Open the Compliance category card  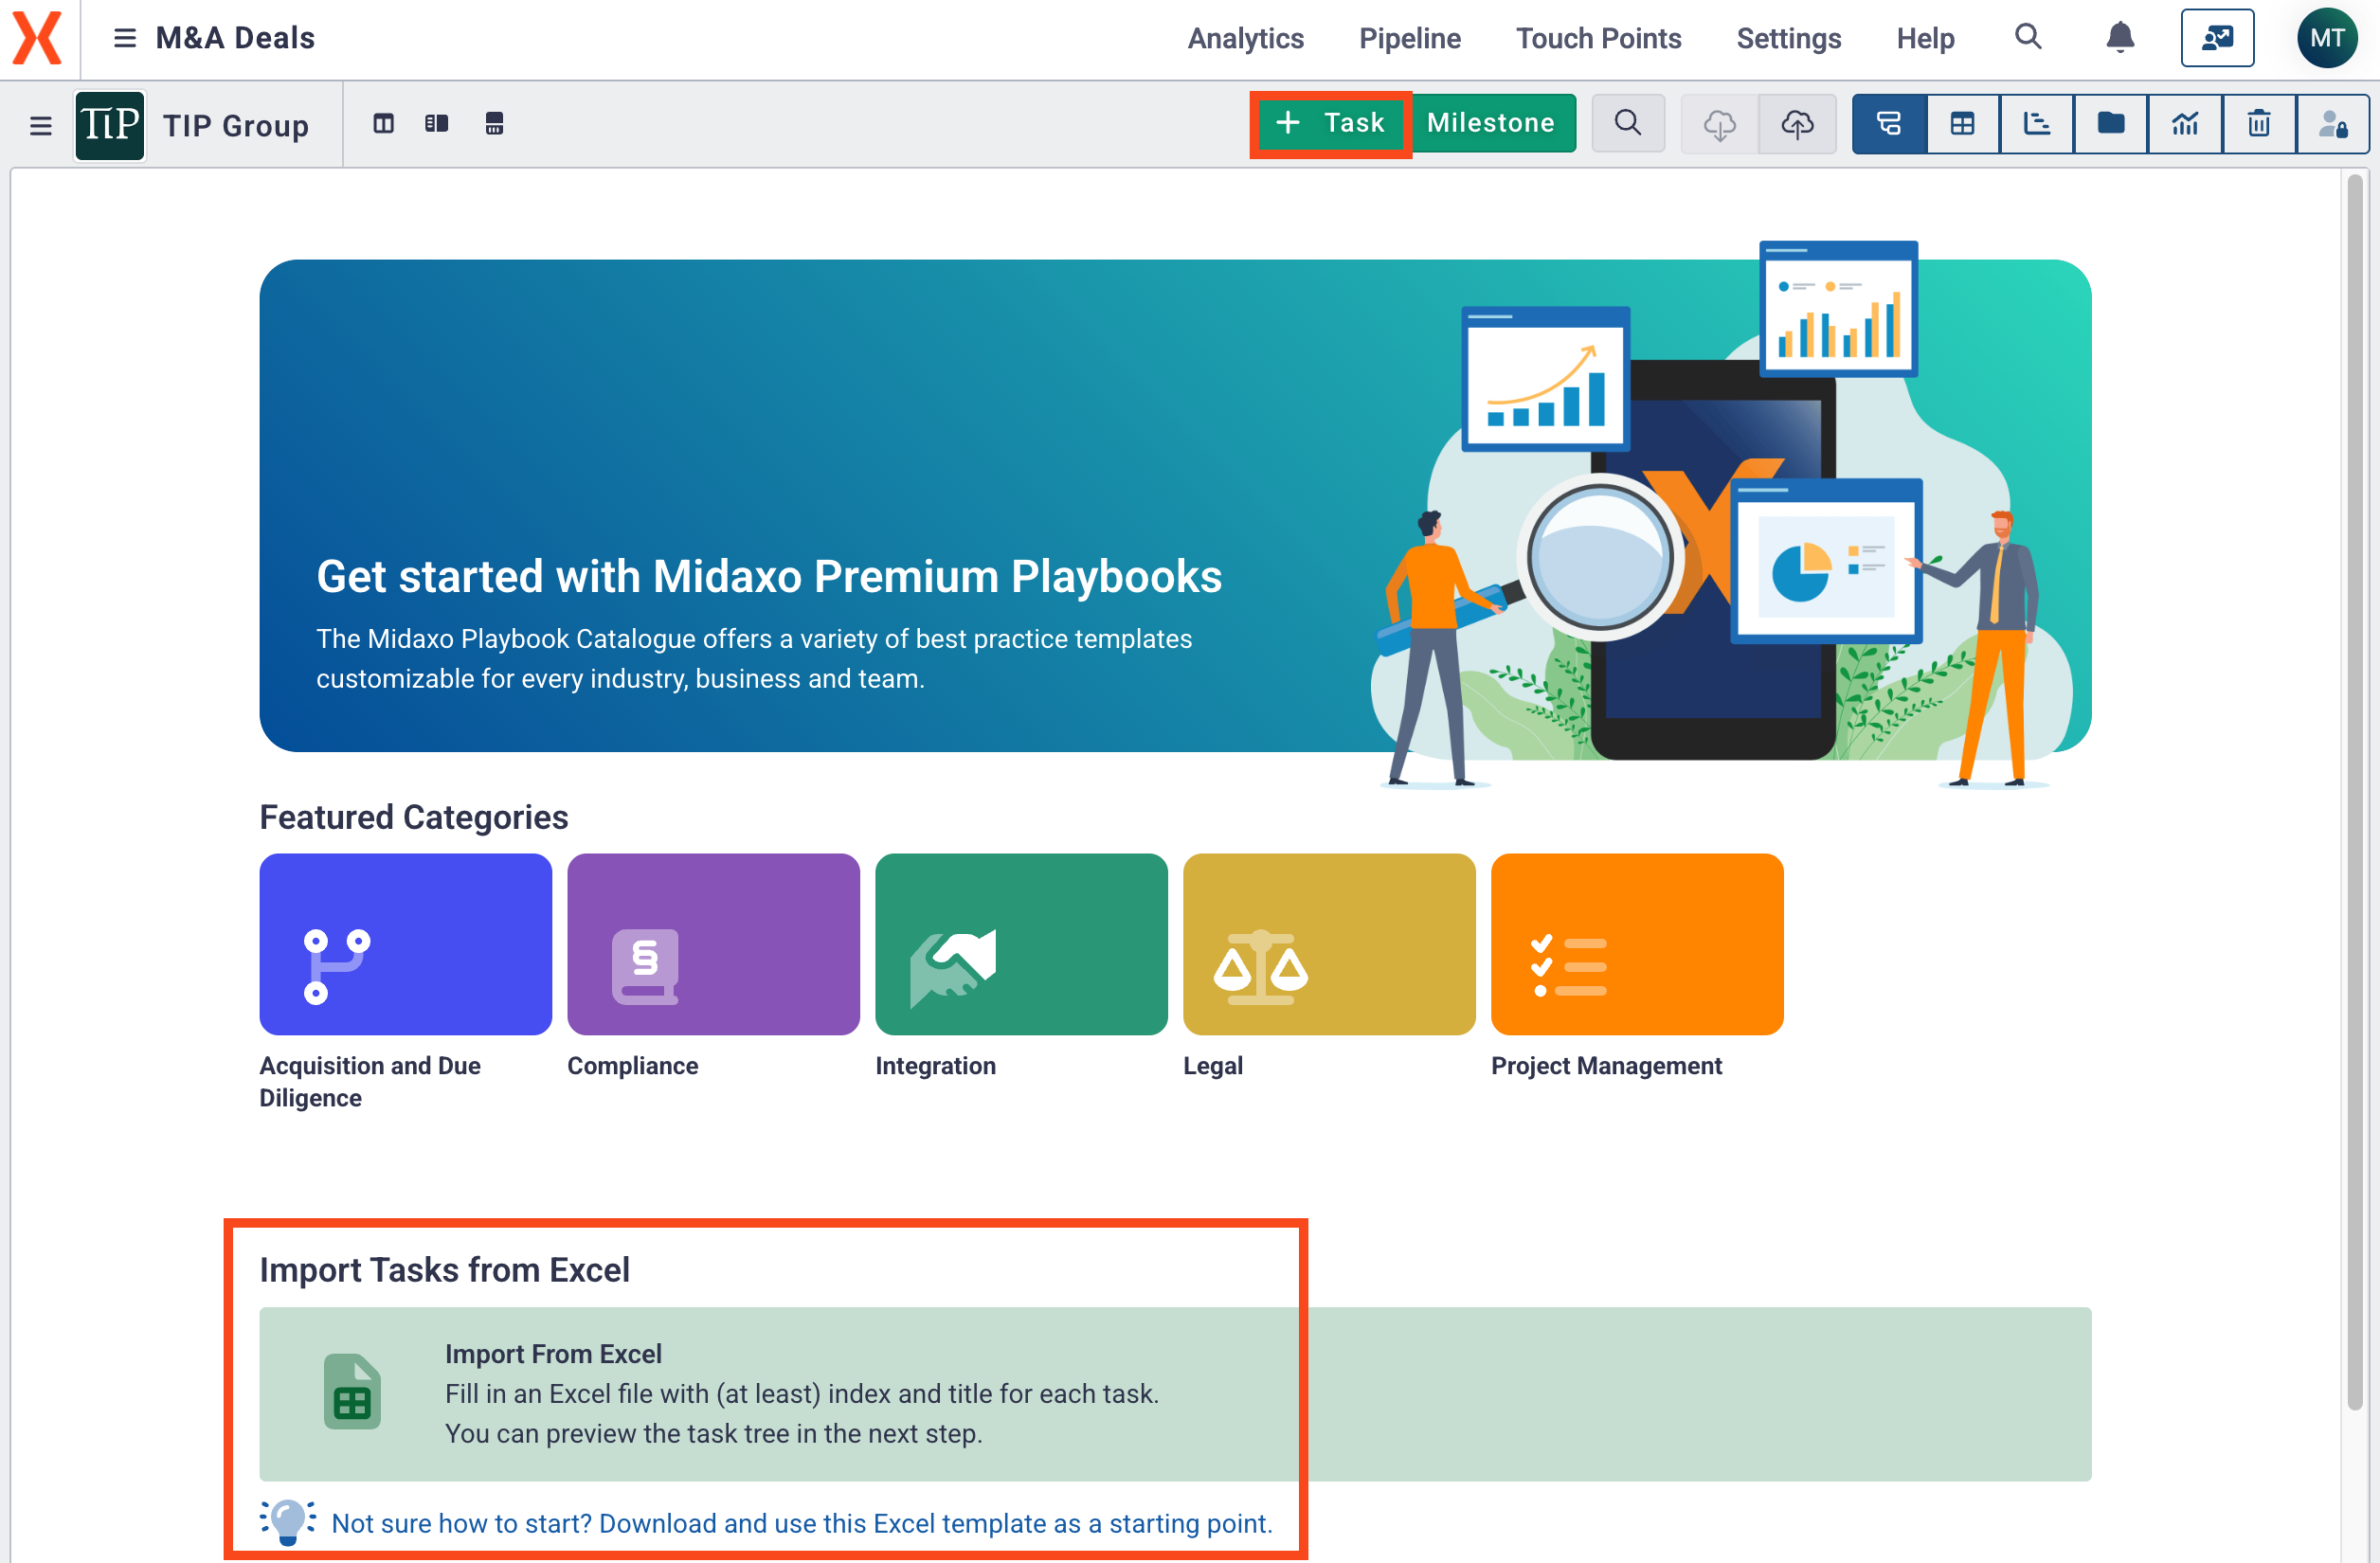coord(713,943)
